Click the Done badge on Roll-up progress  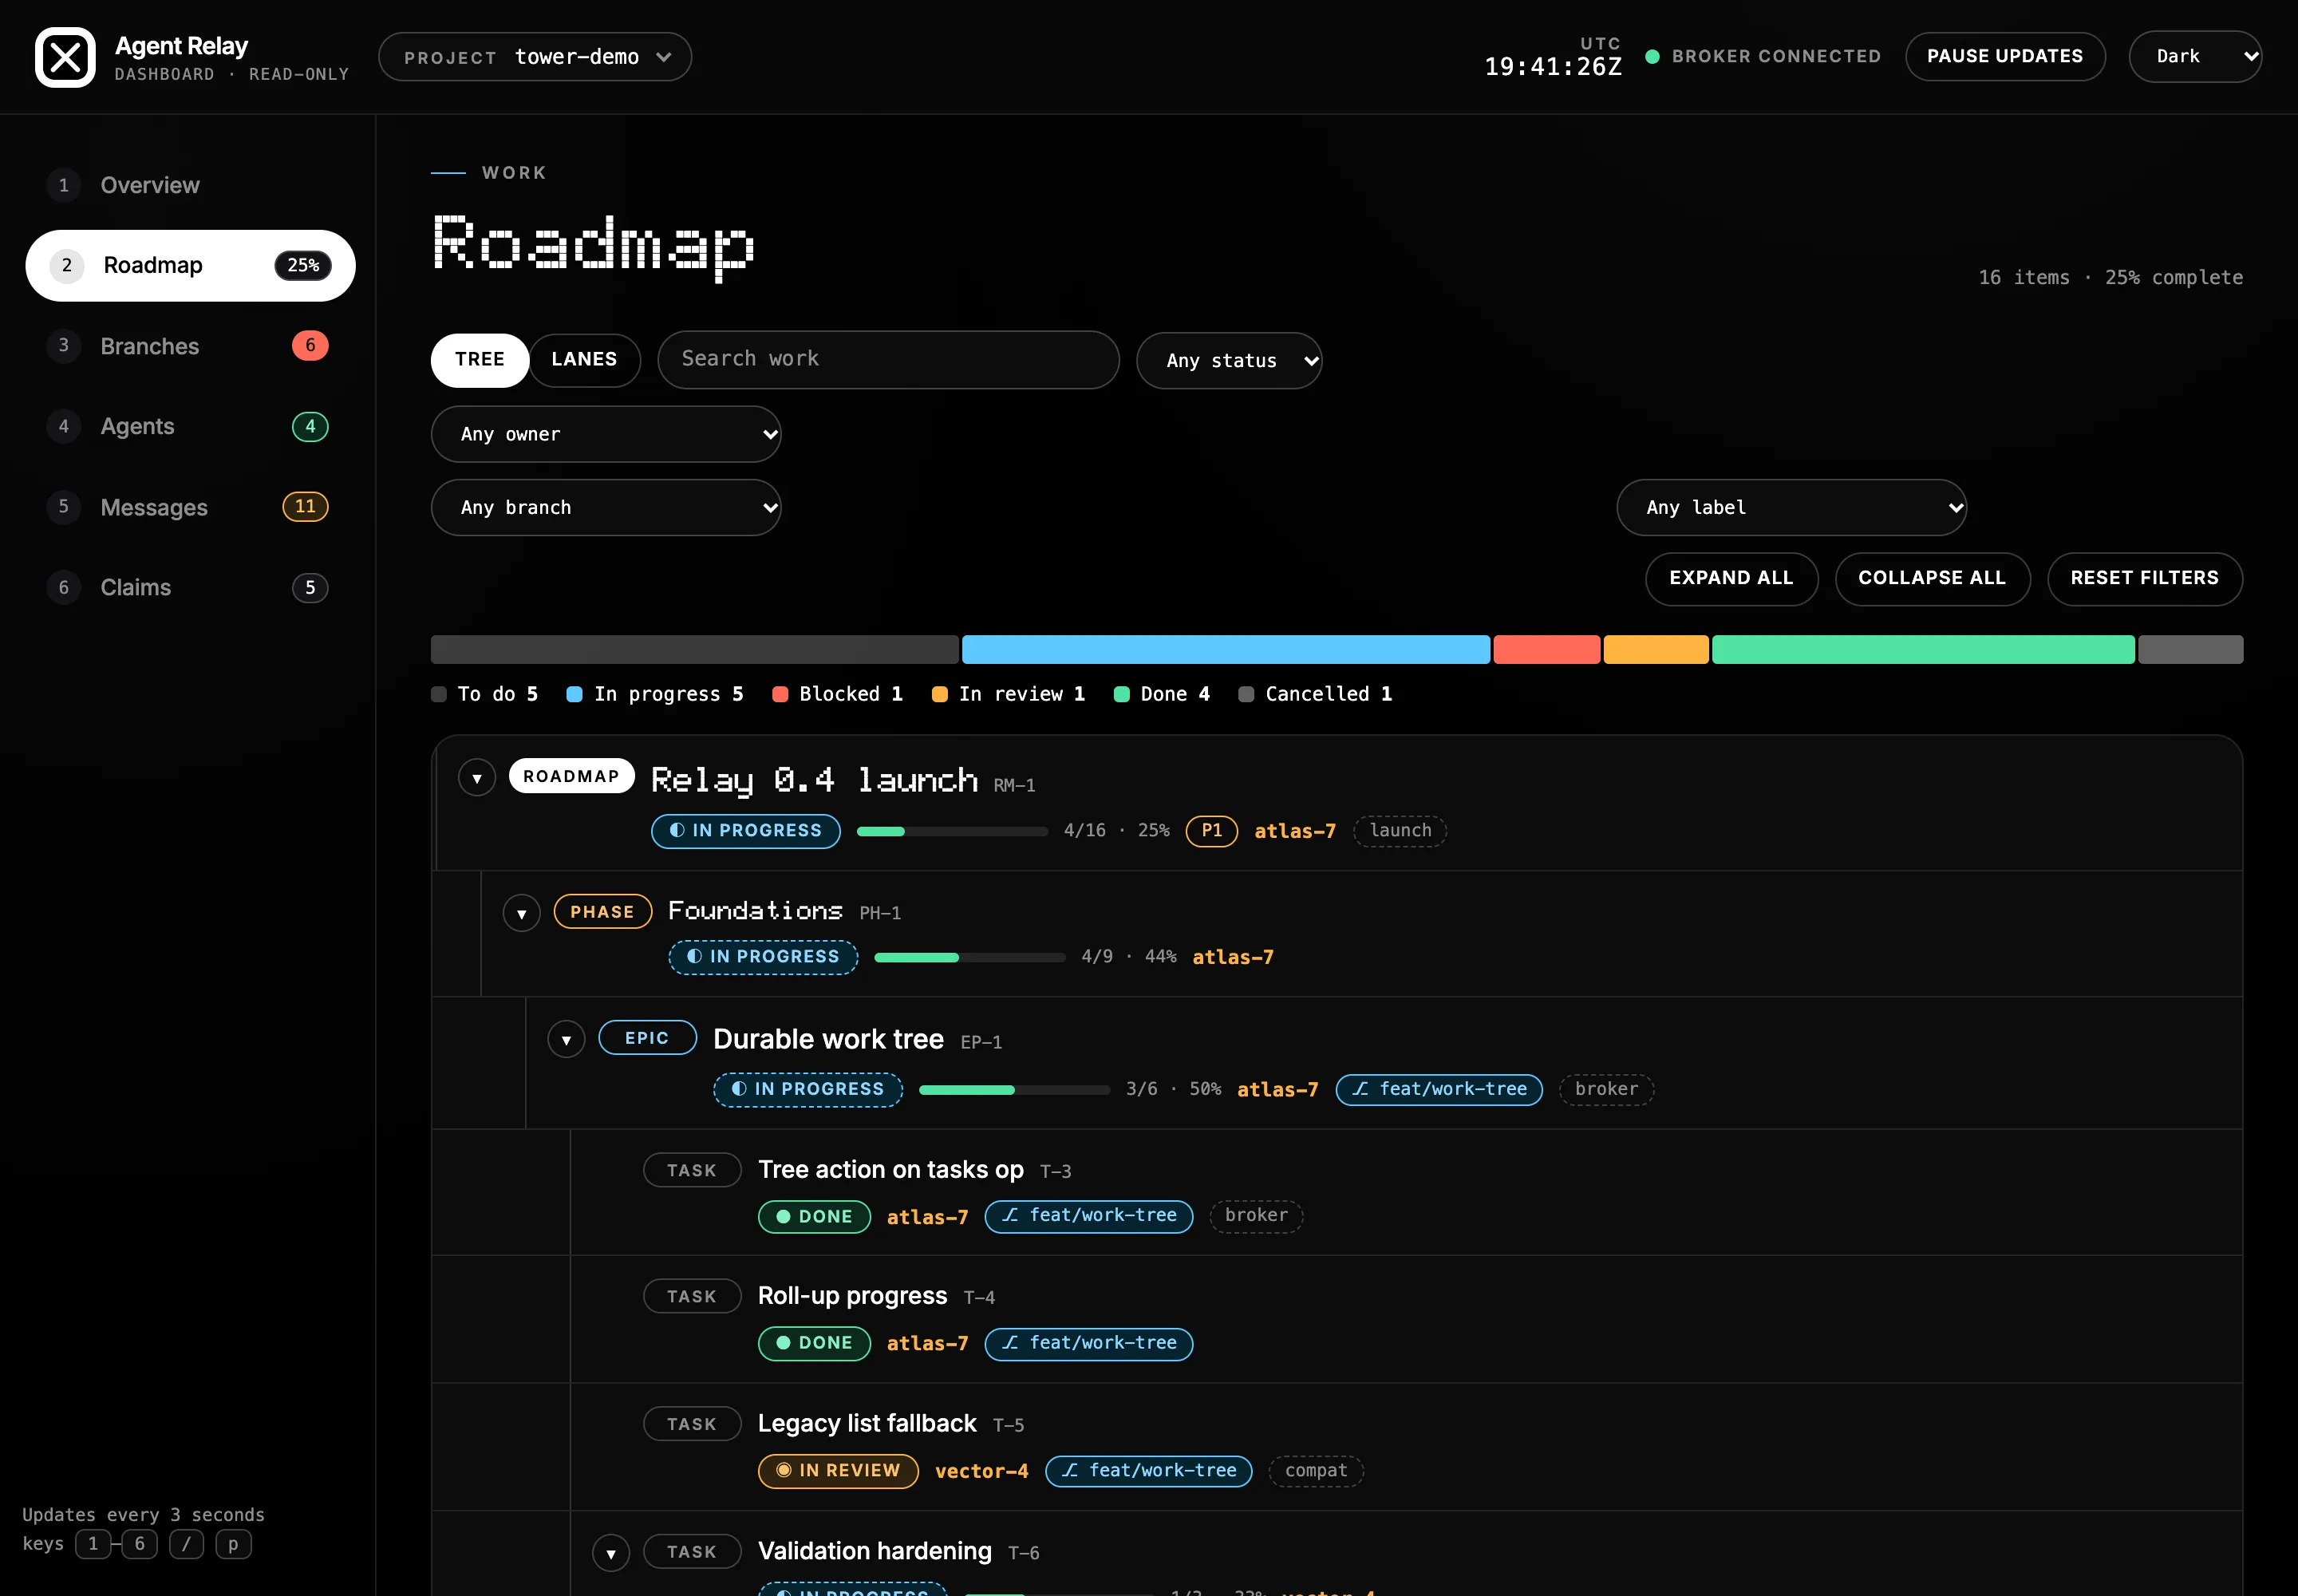click(814, 1343)
